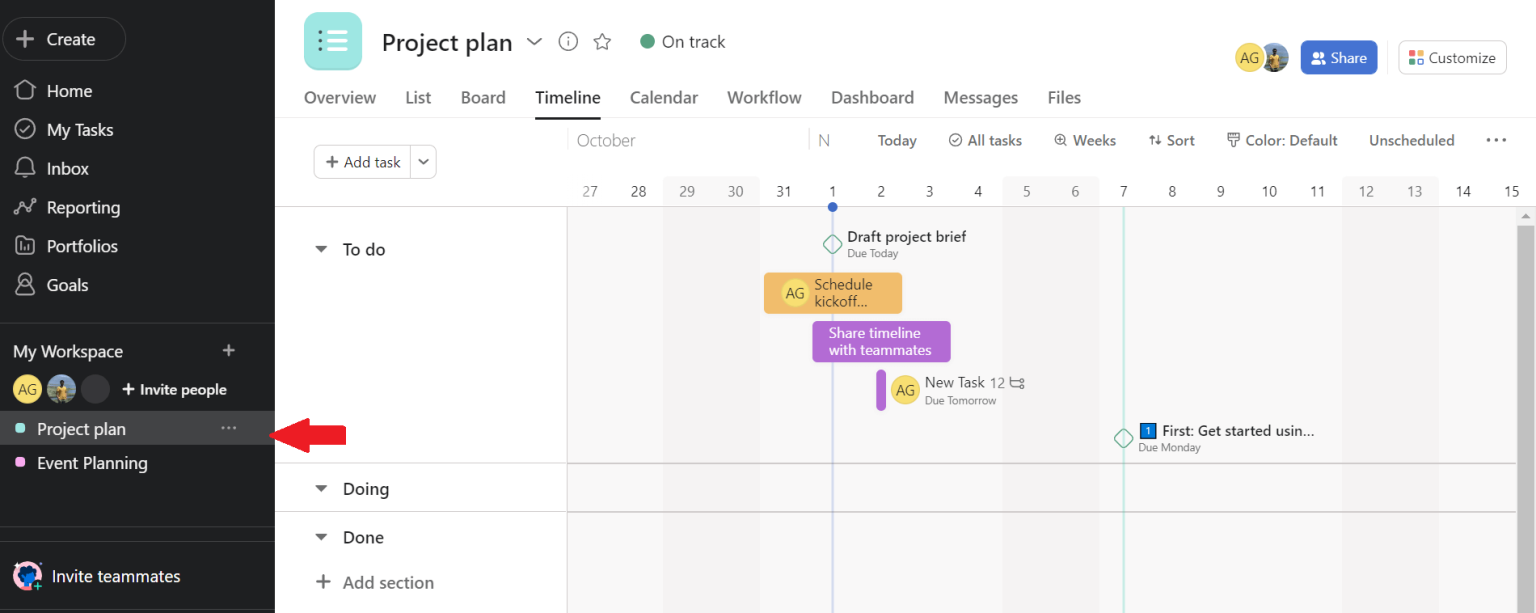The width and height of the screenshot is (1536, 613).
Task: Open the Dashboard tab
Action: click(x=872, y=97)
